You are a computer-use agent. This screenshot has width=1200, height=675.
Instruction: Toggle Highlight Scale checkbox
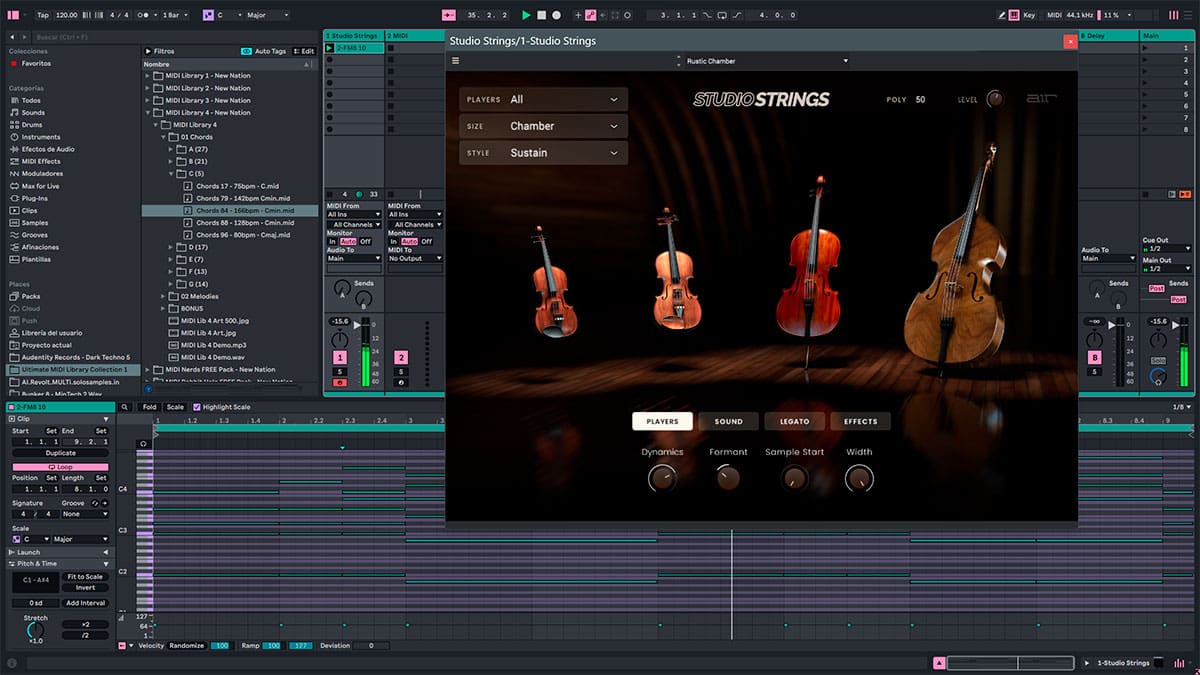[197, 407]
